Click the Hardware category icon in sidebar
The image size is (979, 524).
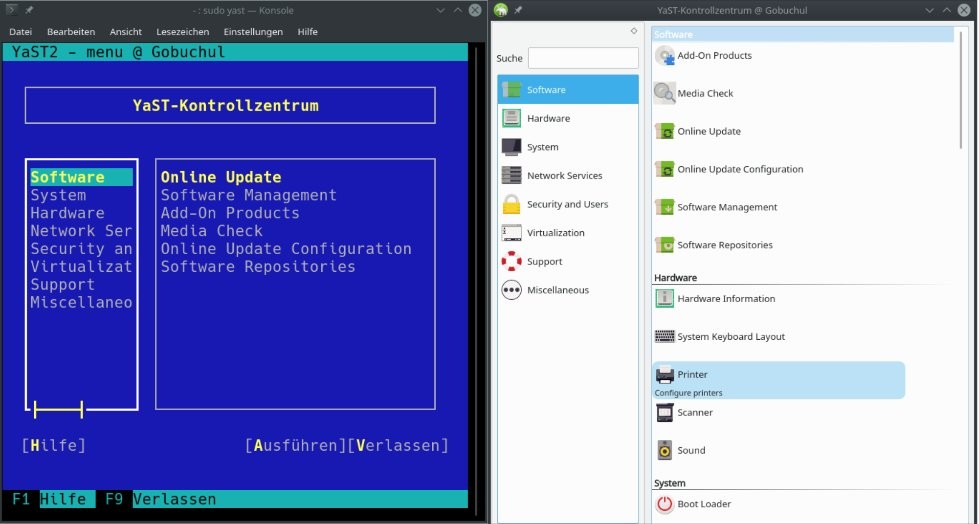coord(511,118)
